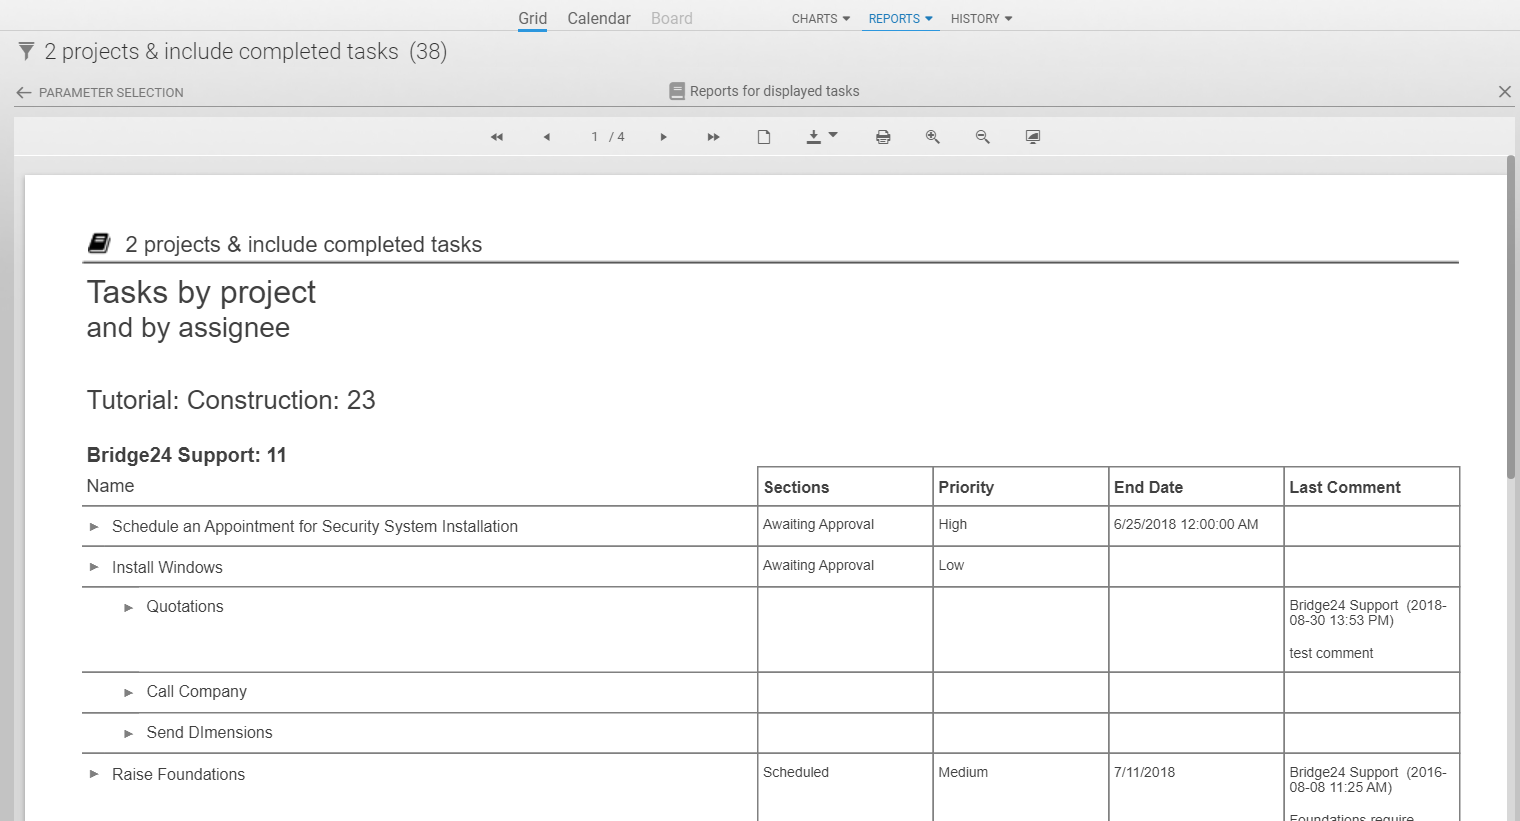Jump to last report page
1520x821 pixels.
pos(713,137)
